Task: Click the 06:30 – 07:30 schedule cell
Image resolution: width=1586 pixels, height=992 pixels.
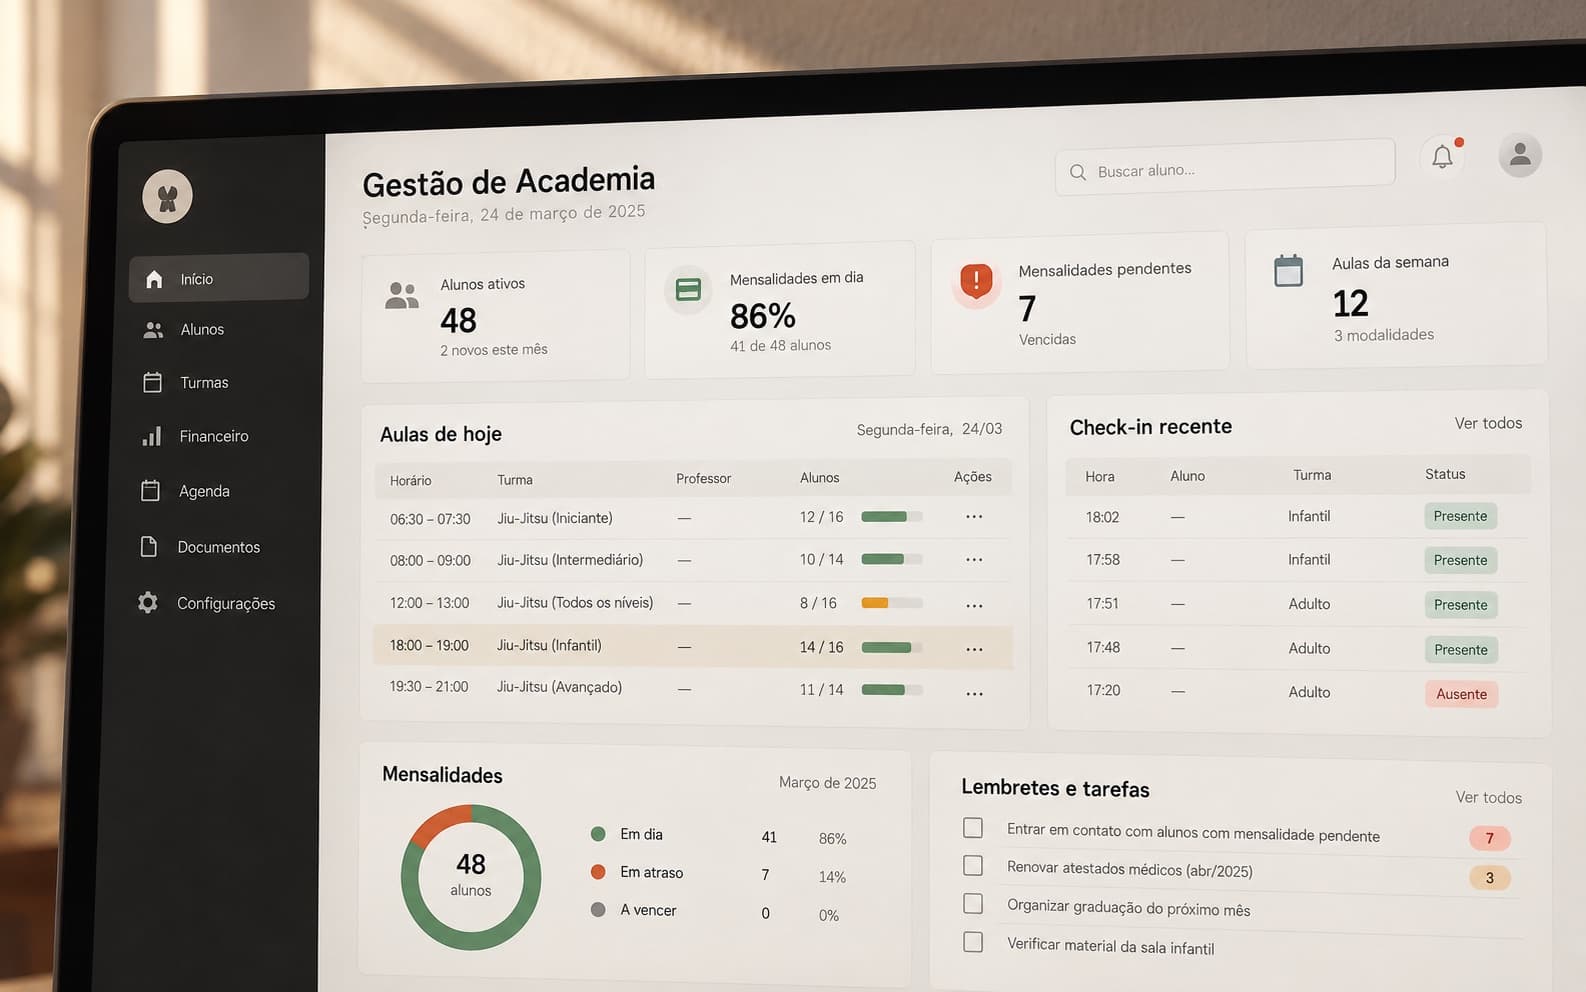Action: pos(430,519)
